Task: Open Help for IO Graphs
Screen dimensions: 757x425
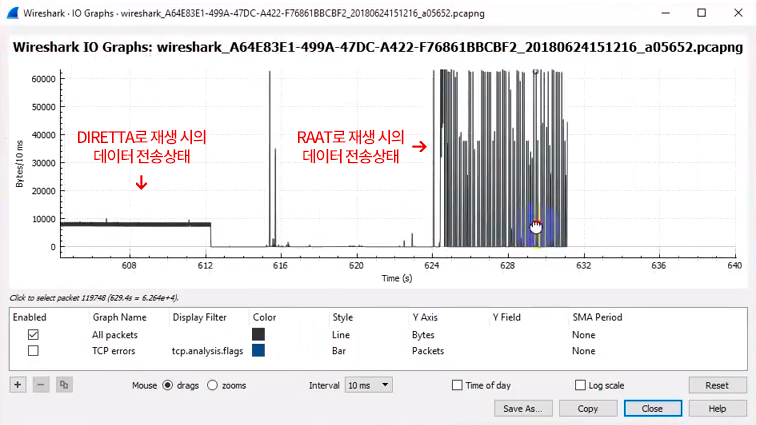Action: [x=717, y=409]
